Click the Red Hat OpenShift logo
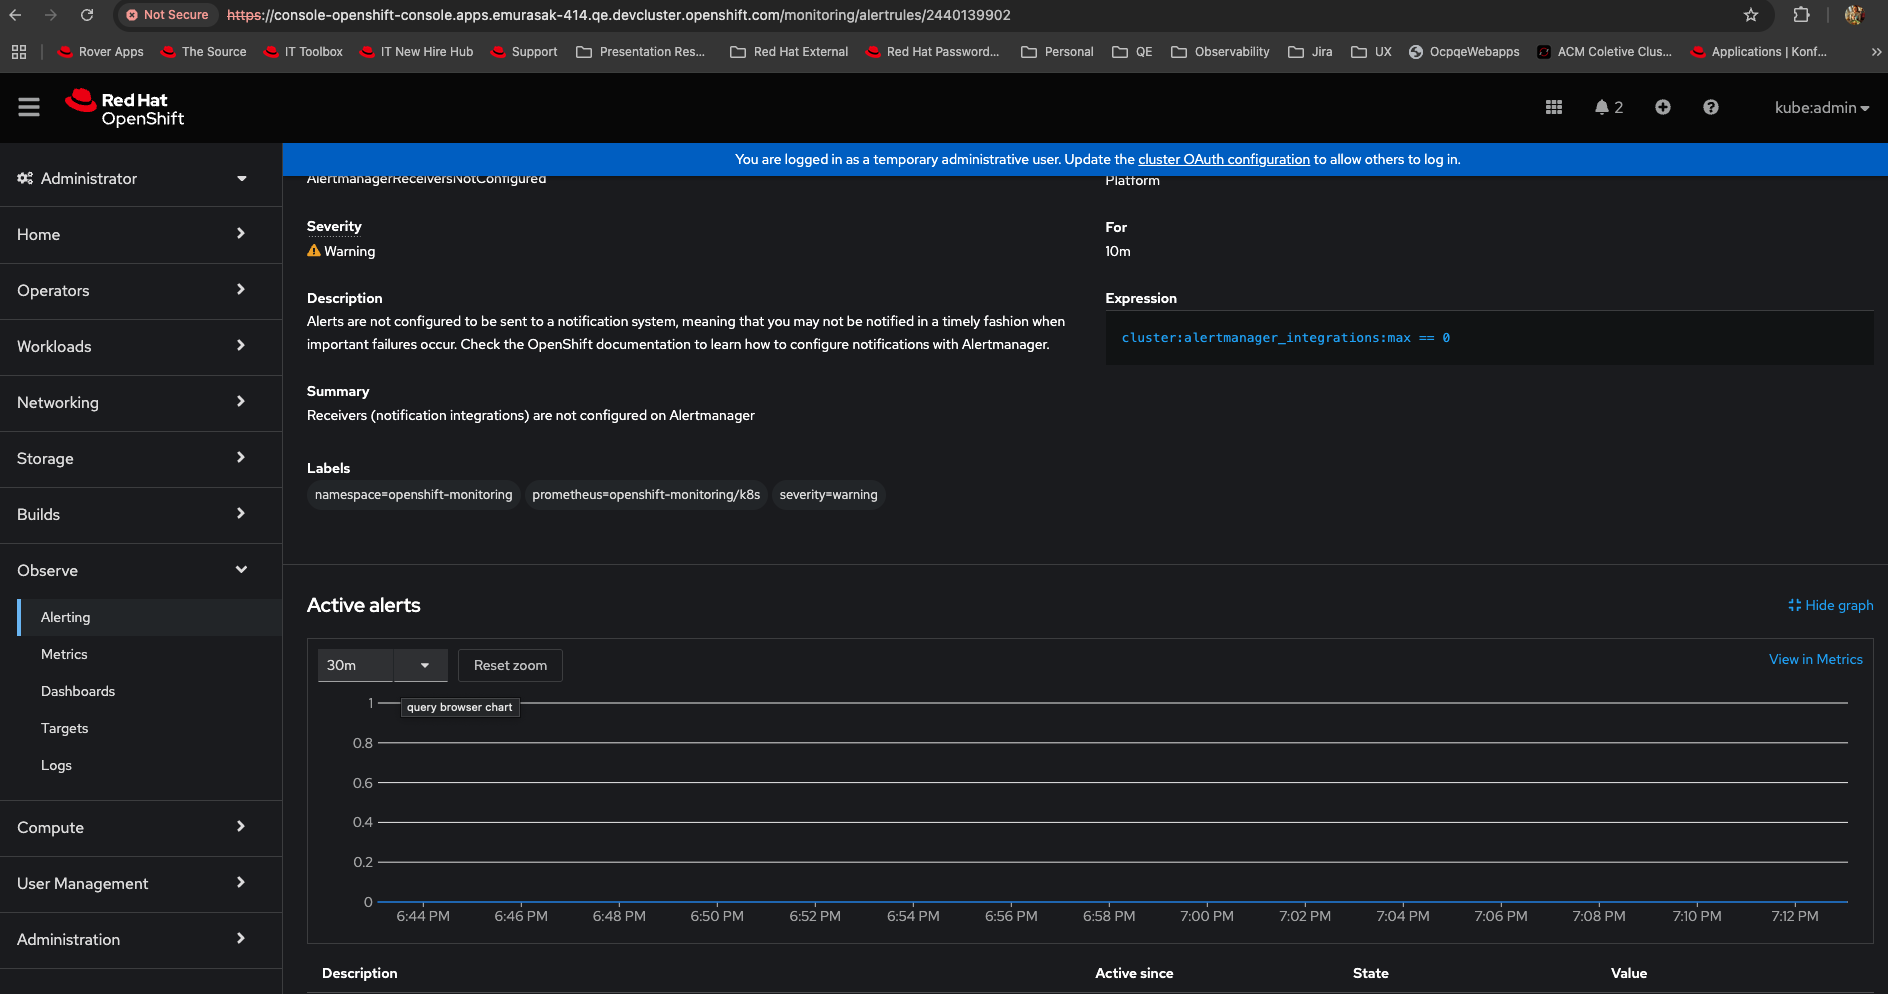1888x994 pixels. tap(125, 108)
